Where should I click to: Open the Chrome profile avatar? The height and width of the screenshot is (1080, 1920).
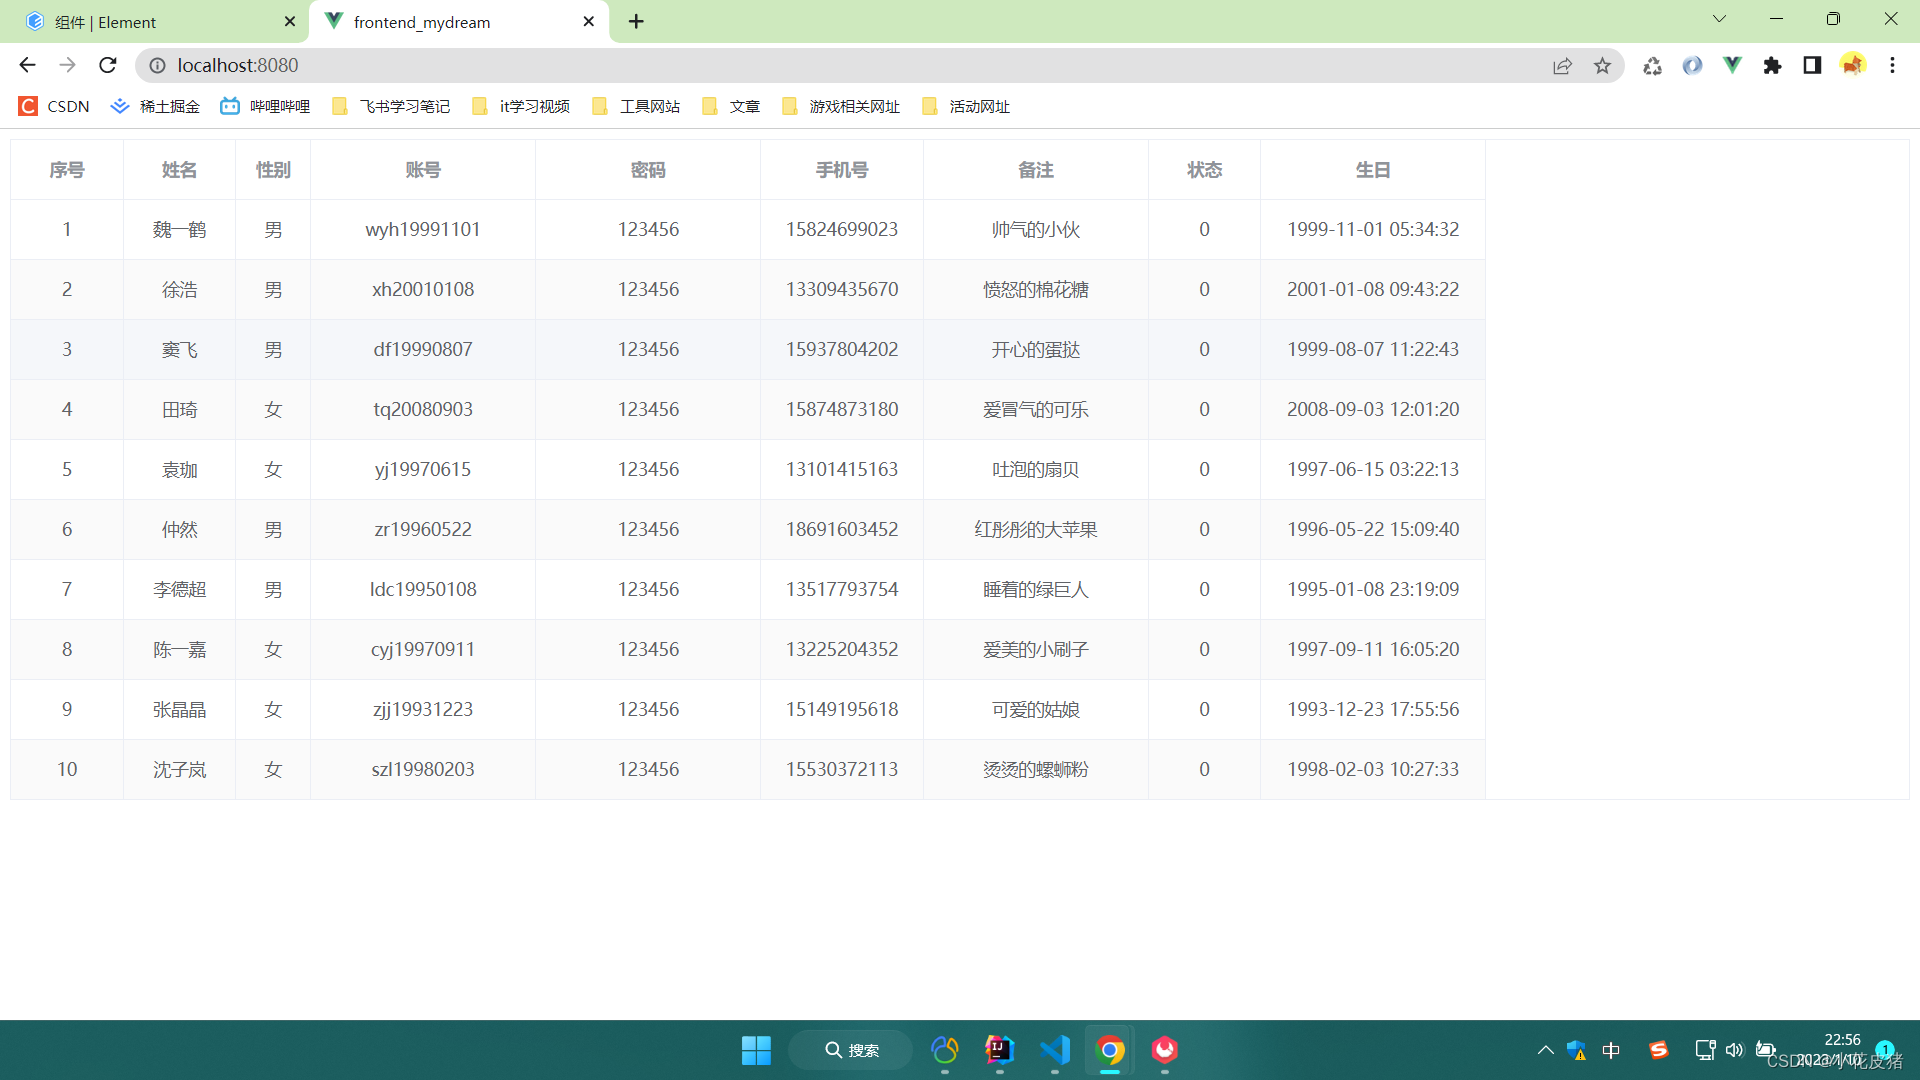[x=1853, y=65]
